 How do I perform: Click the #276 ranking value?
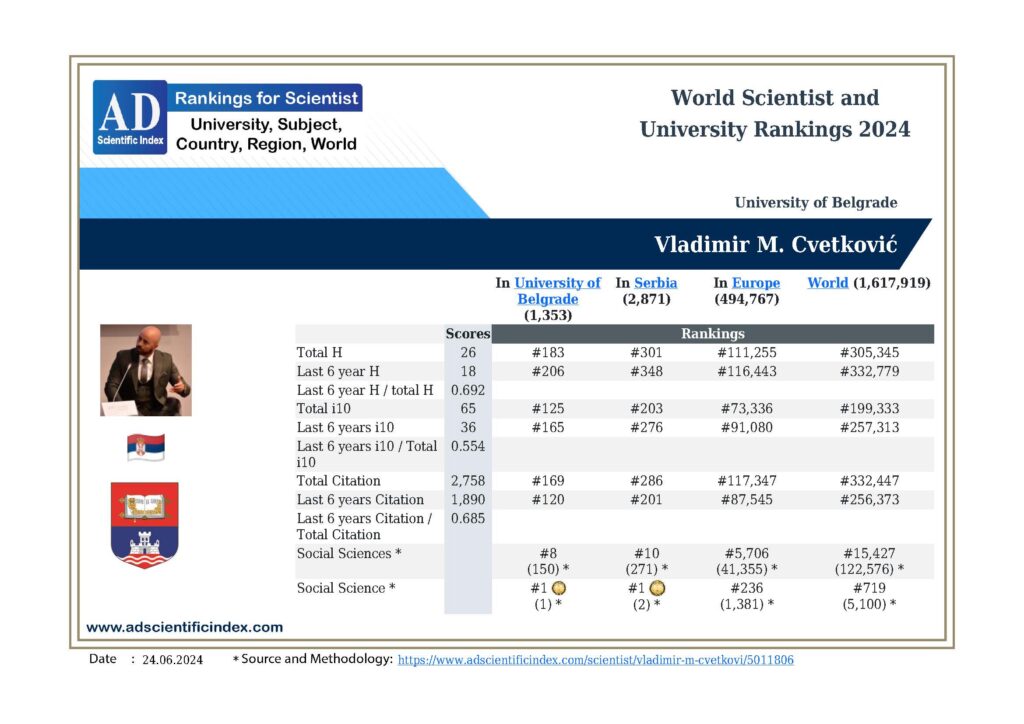647,428
